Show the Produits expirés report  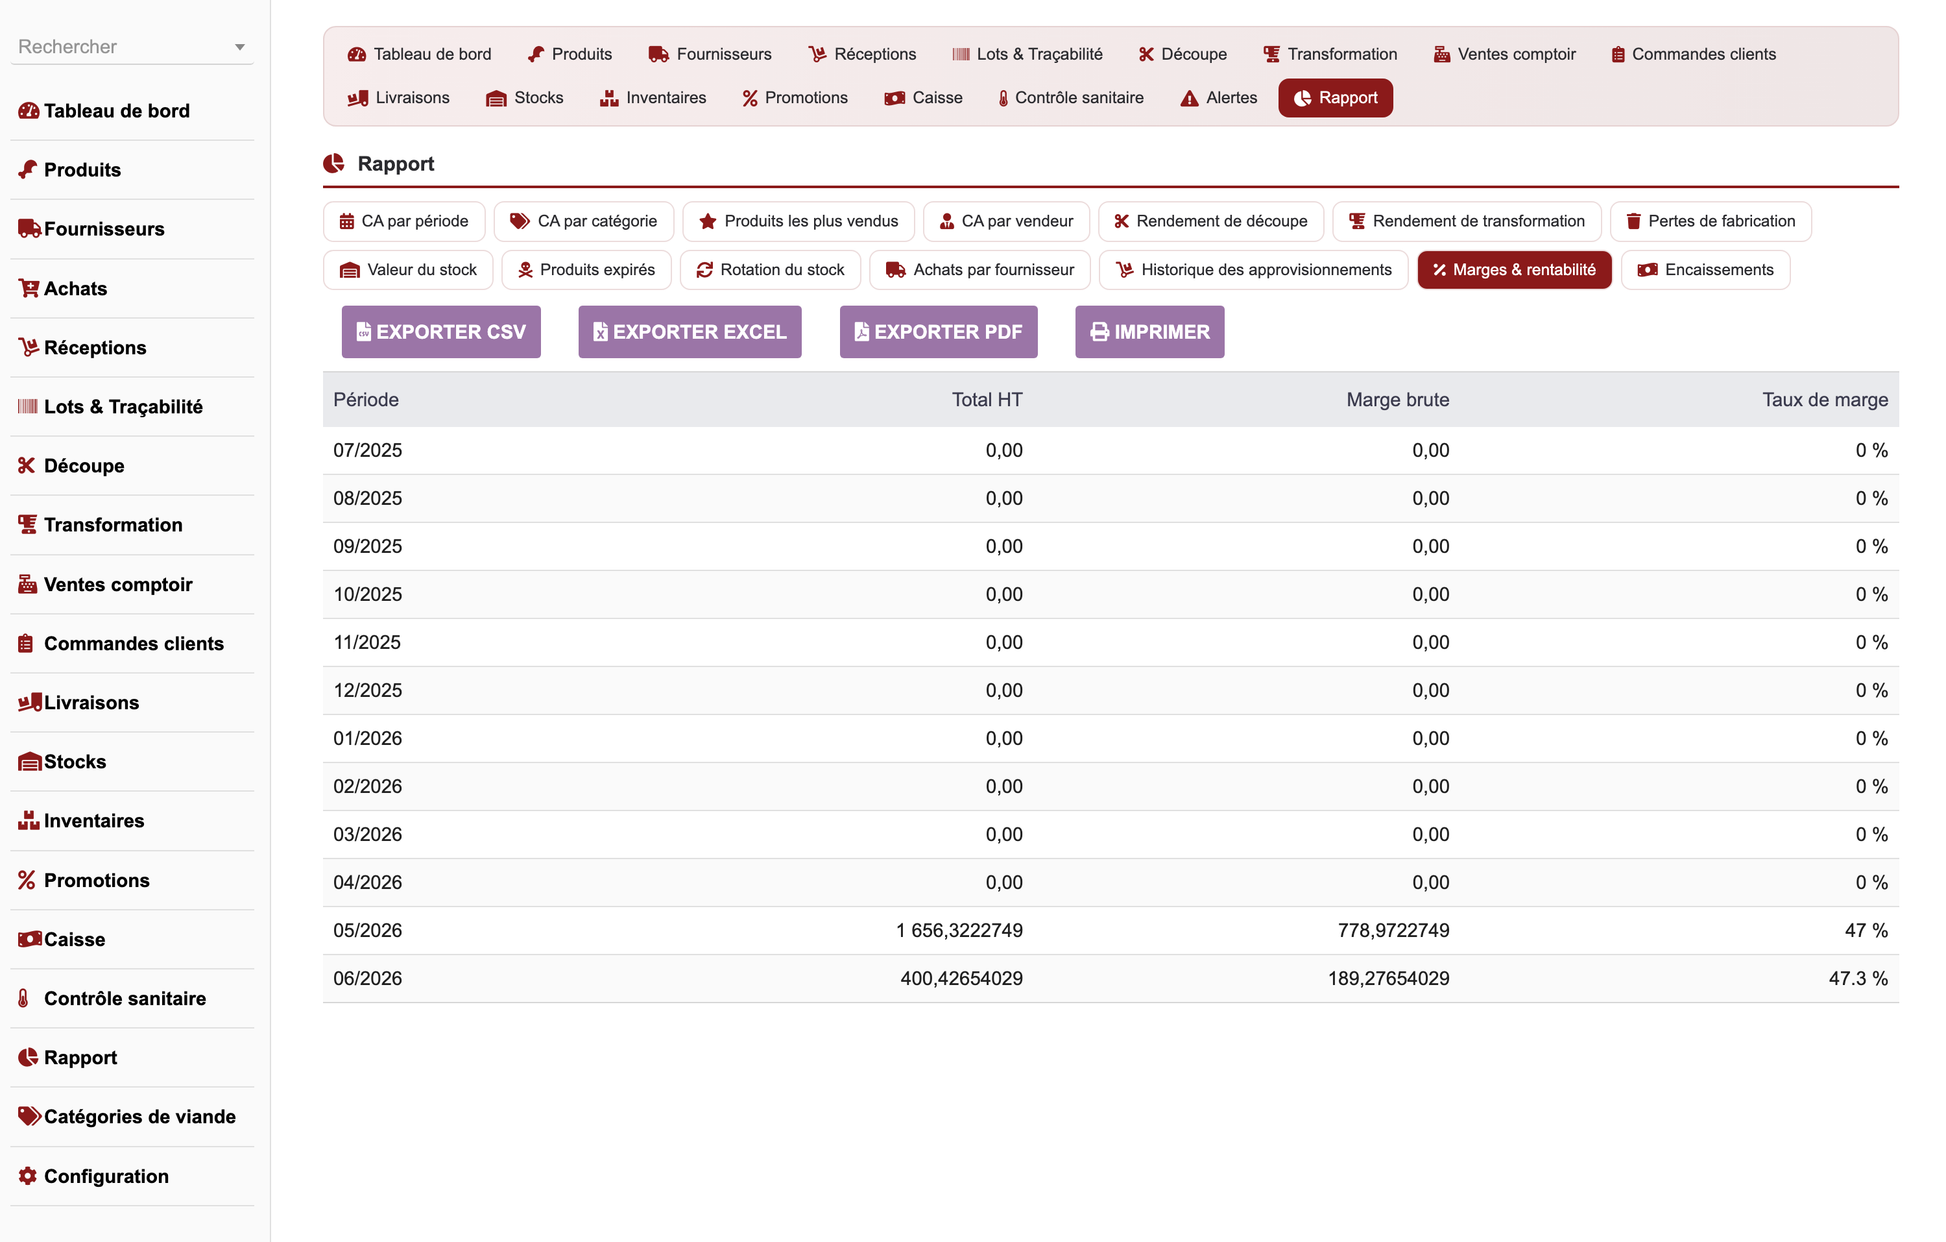click(586, 270)
